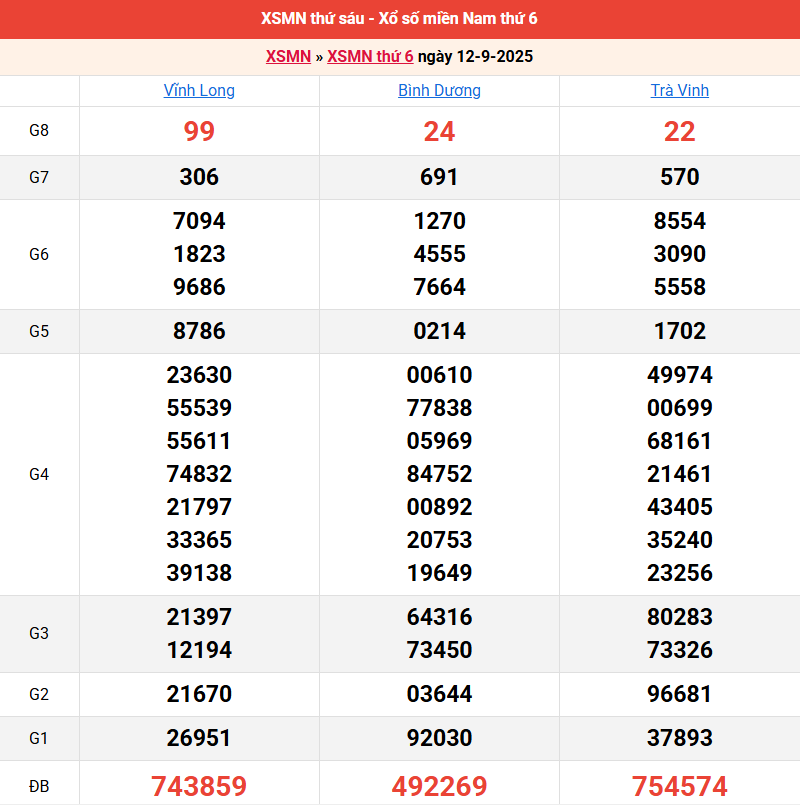This screenshot has height=805, width=800.
Task: Click G2 number 03644
Action: [440, 694]
